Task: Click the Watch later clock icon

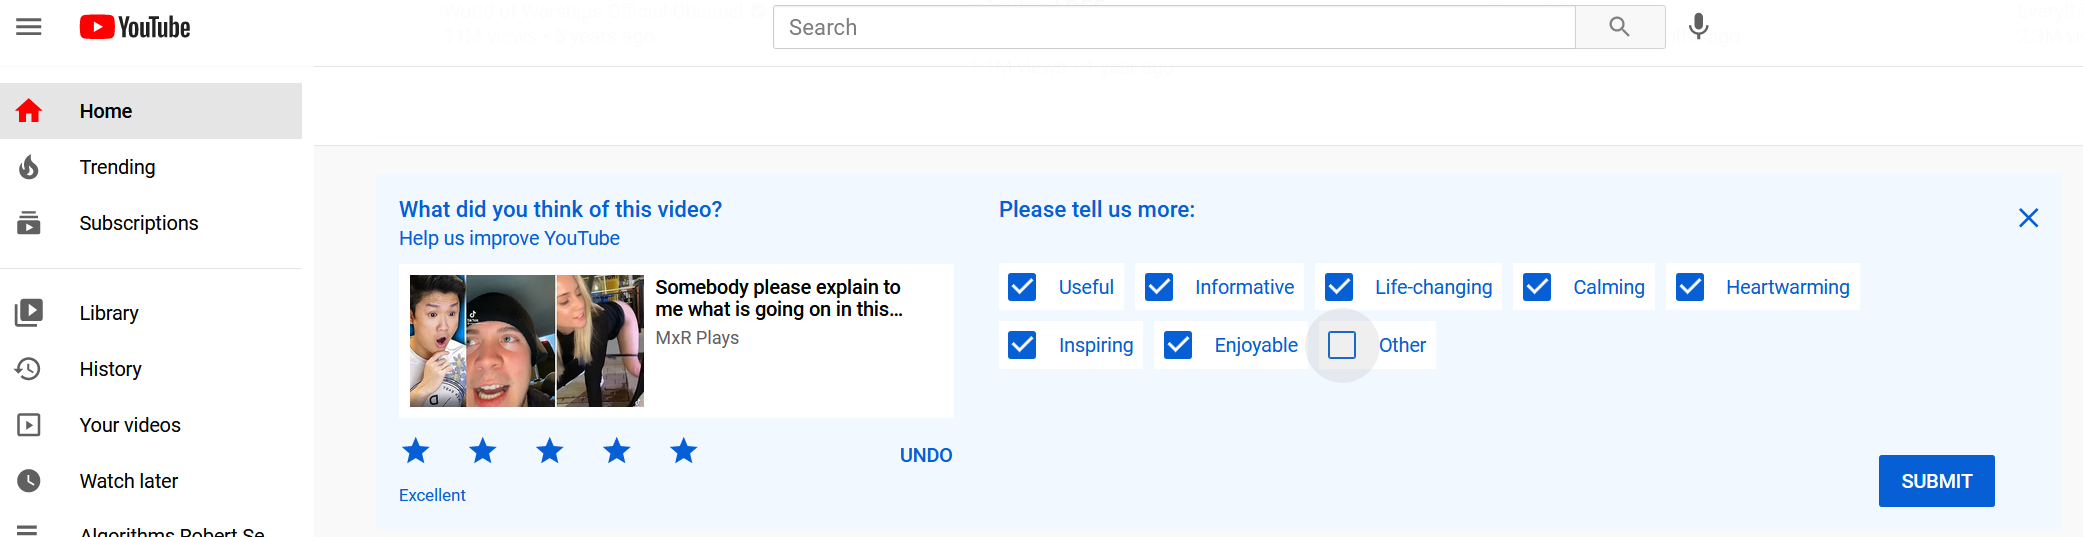Action: 29,481
